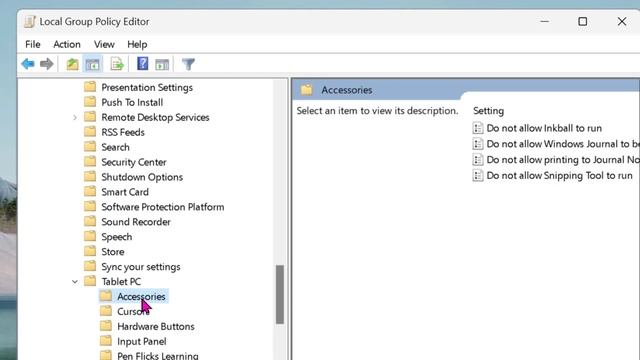Click the Hardware Buttons folder icon
The image size is (640, 360).
(x=106, y=326)
